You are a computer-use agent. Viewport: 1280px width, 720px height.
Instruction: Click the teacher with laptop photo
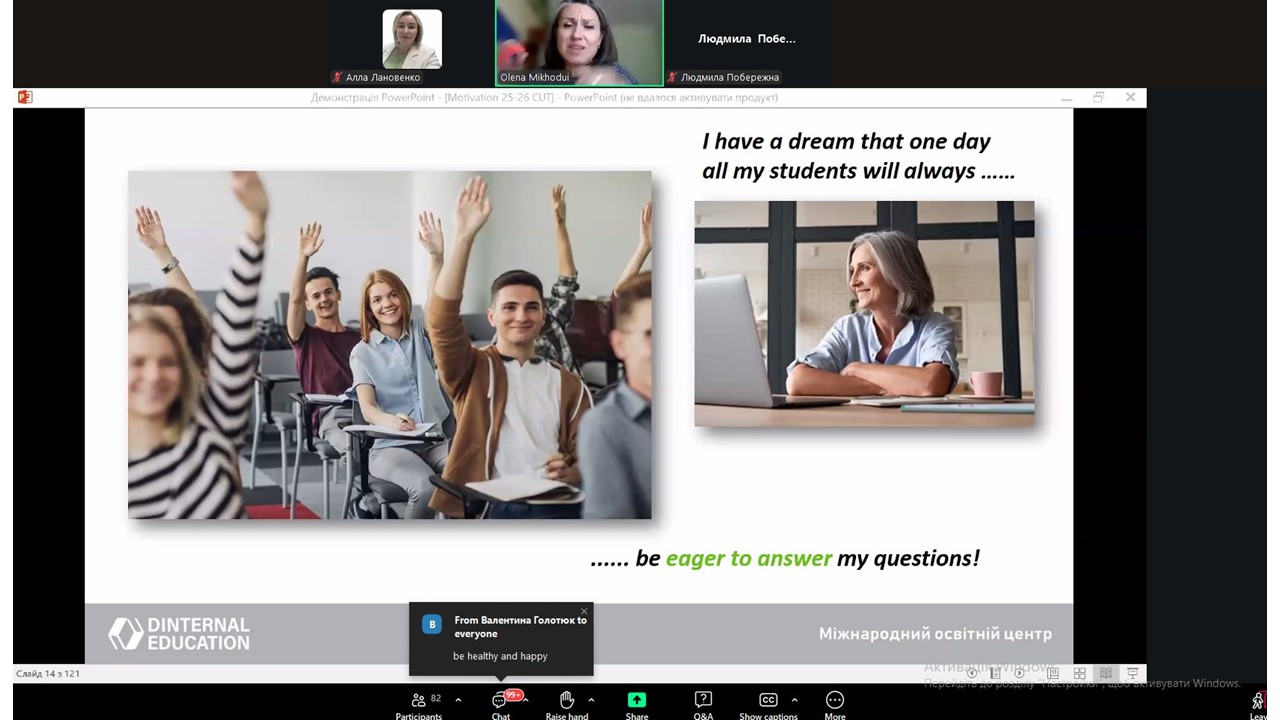coord(864,314)
